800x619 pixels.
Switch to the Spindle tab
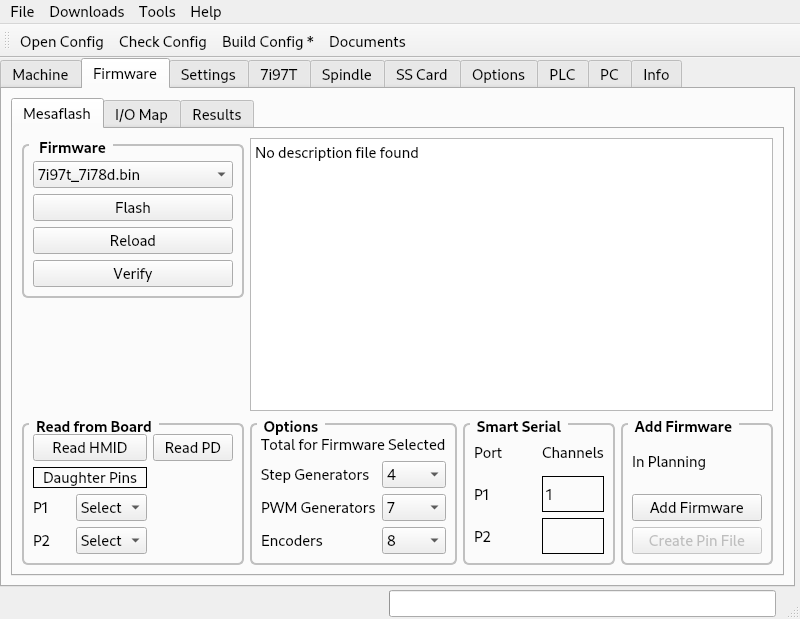346,75
